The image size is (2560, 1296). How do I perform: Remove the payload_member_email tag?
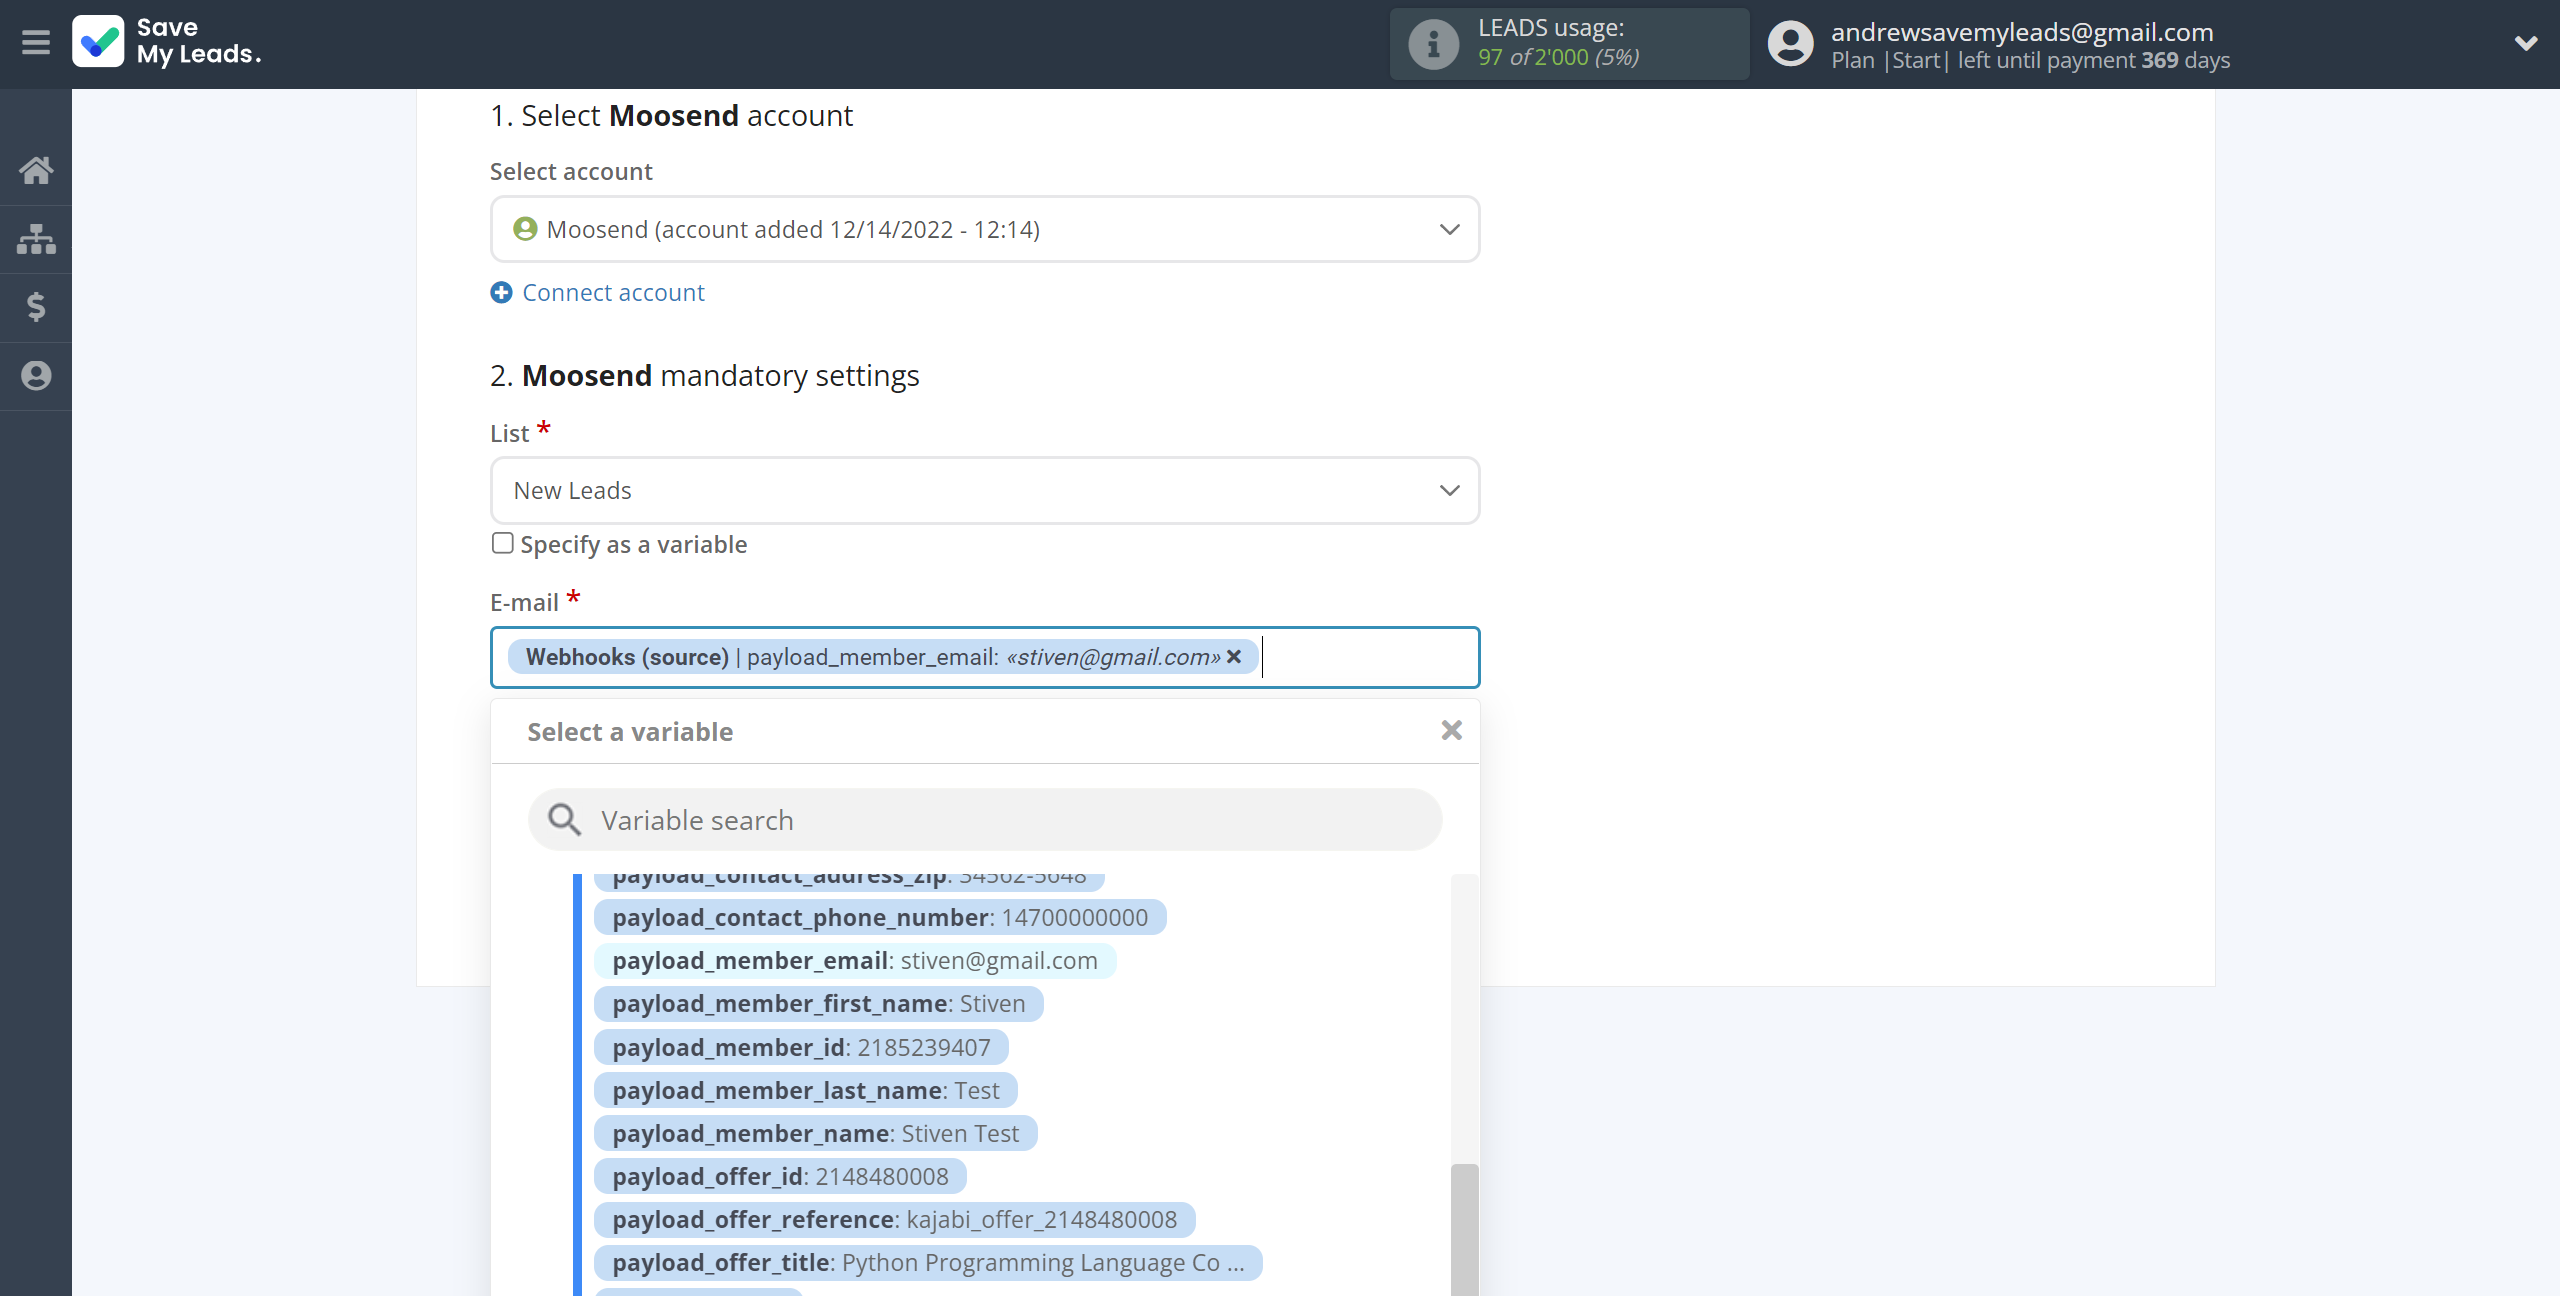1234,657
